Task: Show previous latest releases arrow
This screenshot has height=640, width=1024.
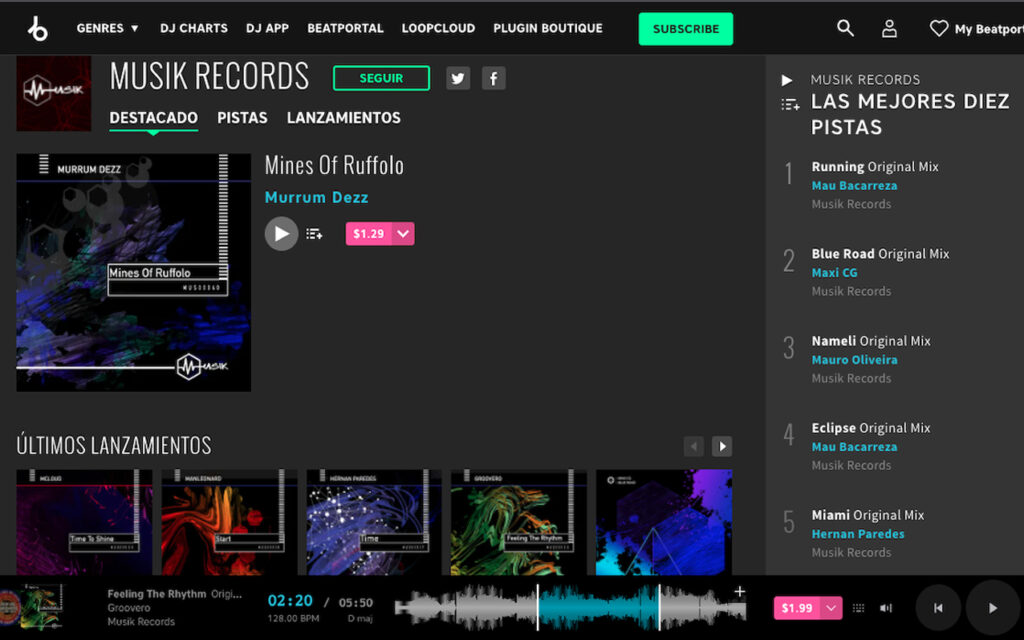Action: click(x=694, y=446)
